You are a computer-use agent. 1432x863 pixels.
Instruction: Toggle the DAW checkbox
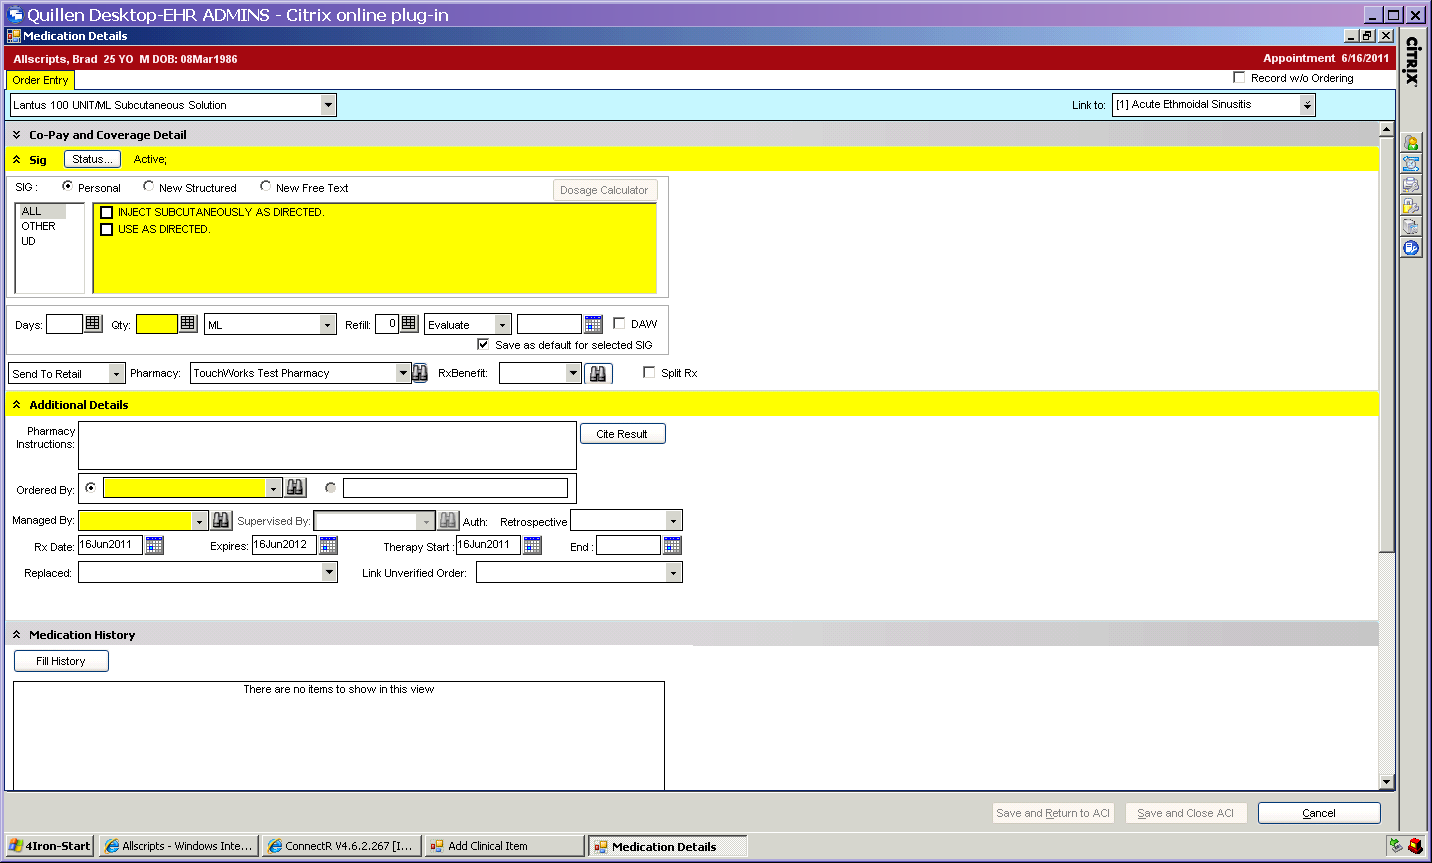tap(619, 323)
